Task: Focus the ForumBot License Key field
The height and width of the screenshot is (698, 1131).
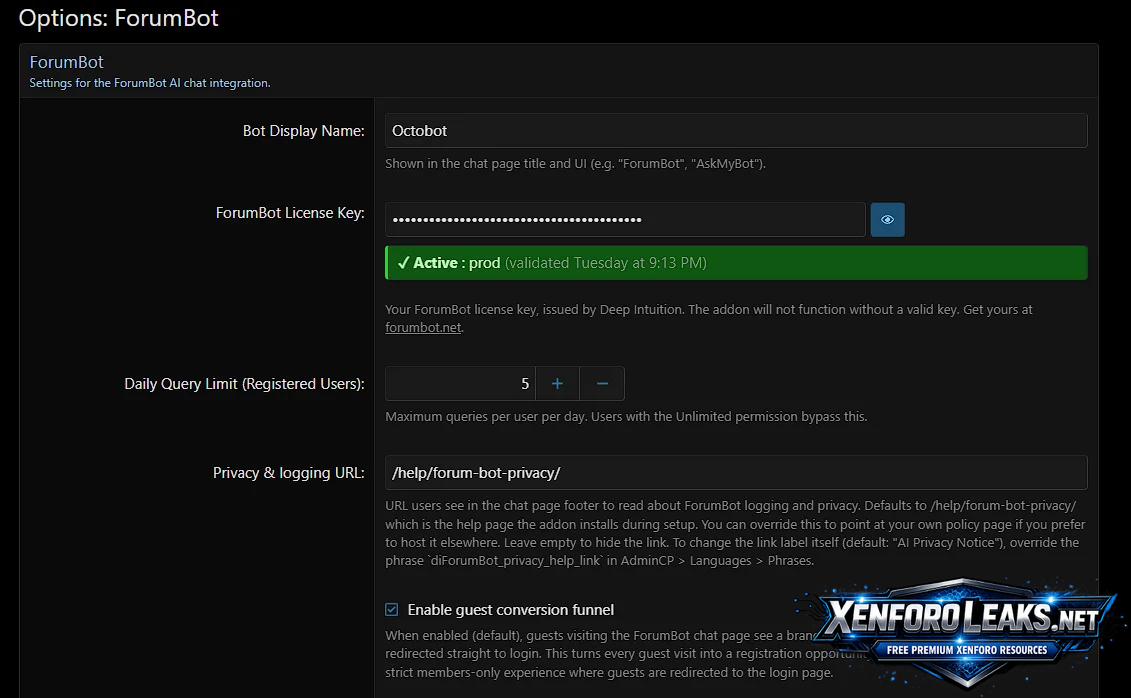Action: 625,219
